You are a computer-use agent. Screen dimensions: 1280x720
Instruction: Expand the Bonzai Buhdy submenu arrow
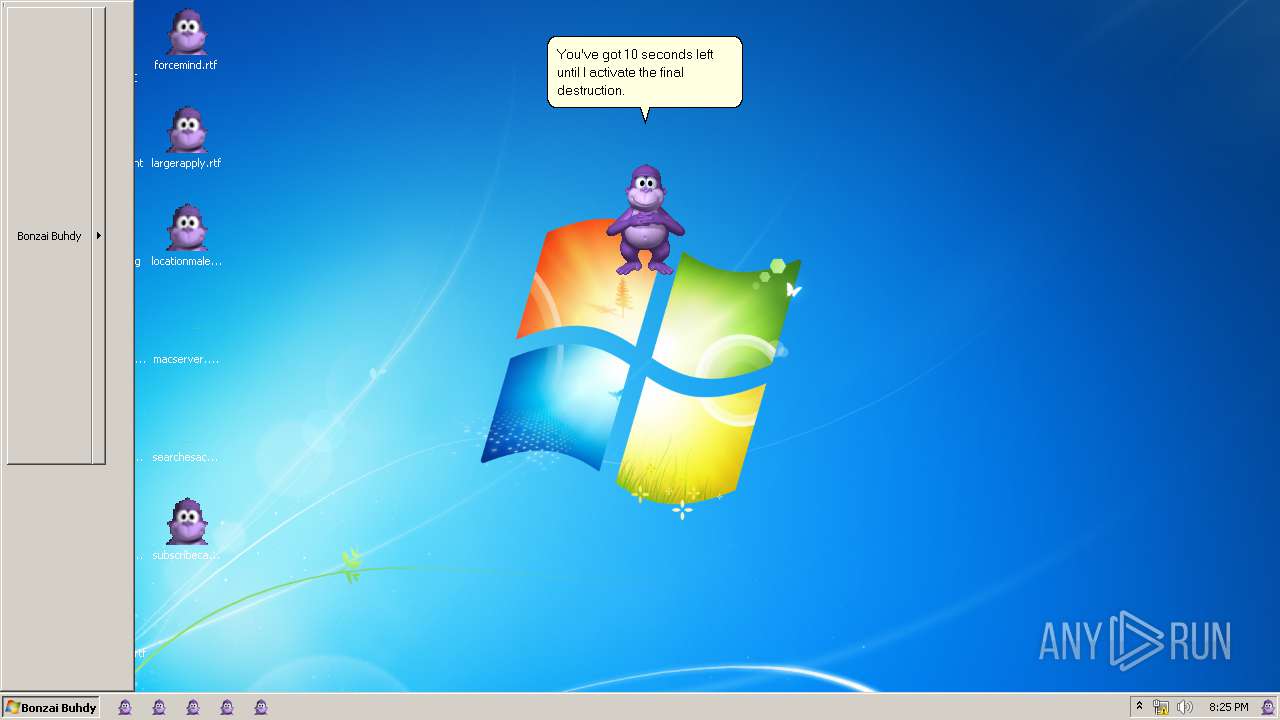point(98,236)
